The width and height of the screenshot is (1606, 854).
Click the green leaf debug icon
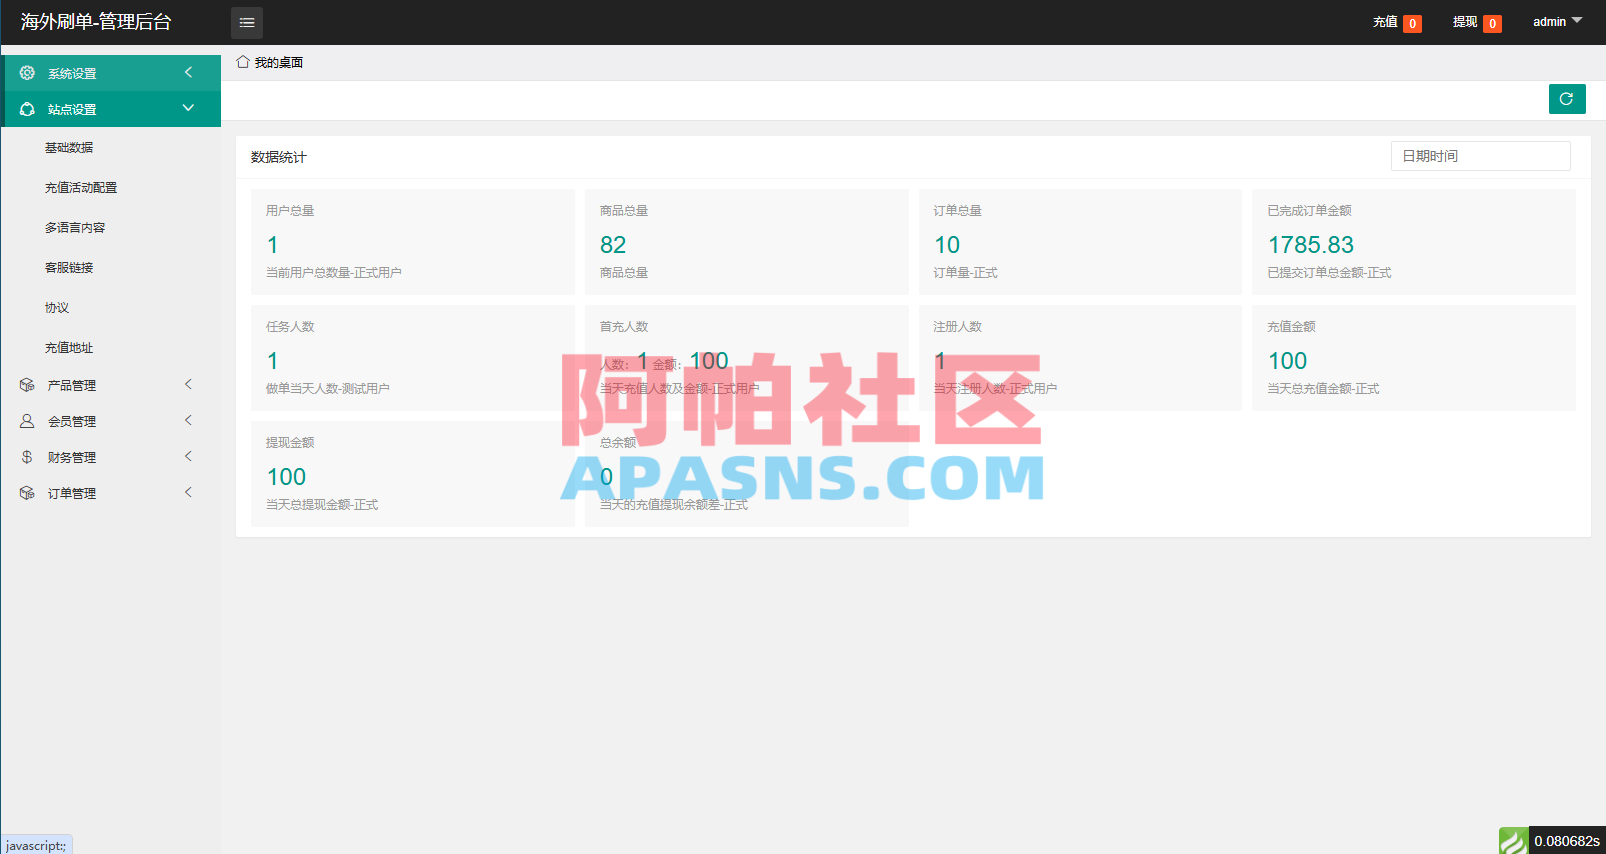tap(1513, 841)
